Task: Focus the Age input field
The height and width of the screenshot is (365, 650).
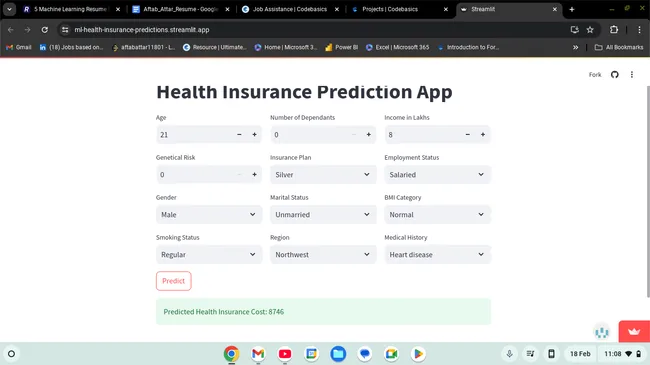Action: click(x=194, y=134)
